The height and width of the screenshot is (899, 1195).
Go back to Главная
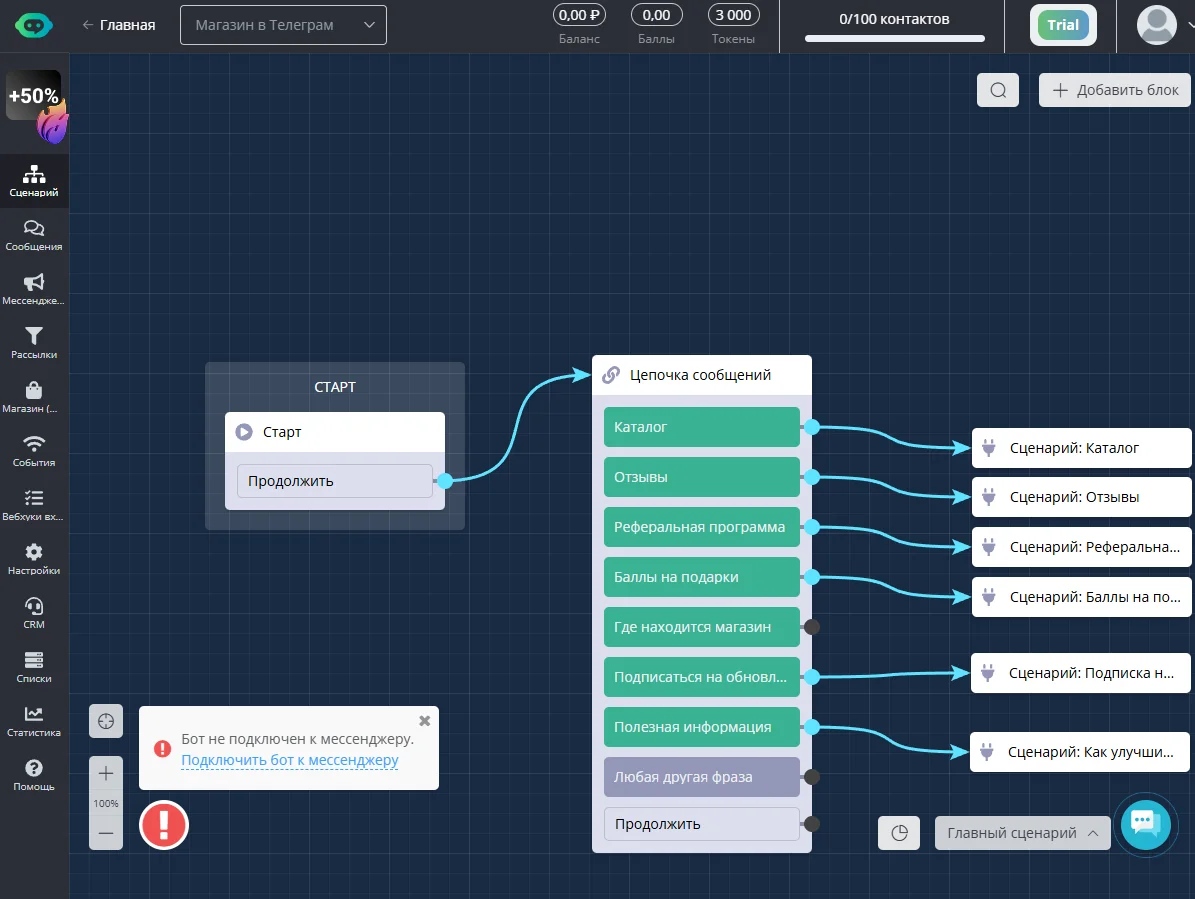click(x=119, y=25)
